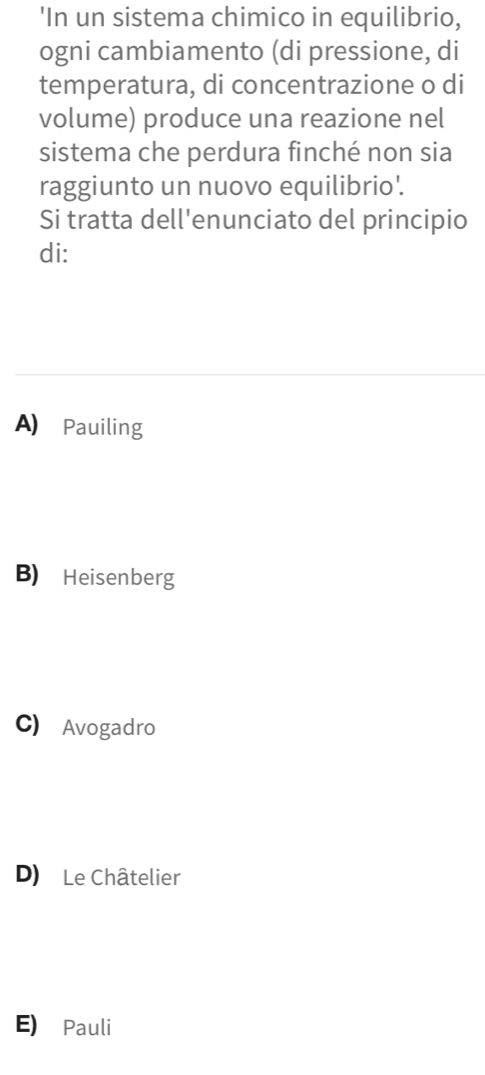Click the bold A) option letter
Image resolution: width=485 pixels, height=1075 pixels.
click(x=27, y=426)
